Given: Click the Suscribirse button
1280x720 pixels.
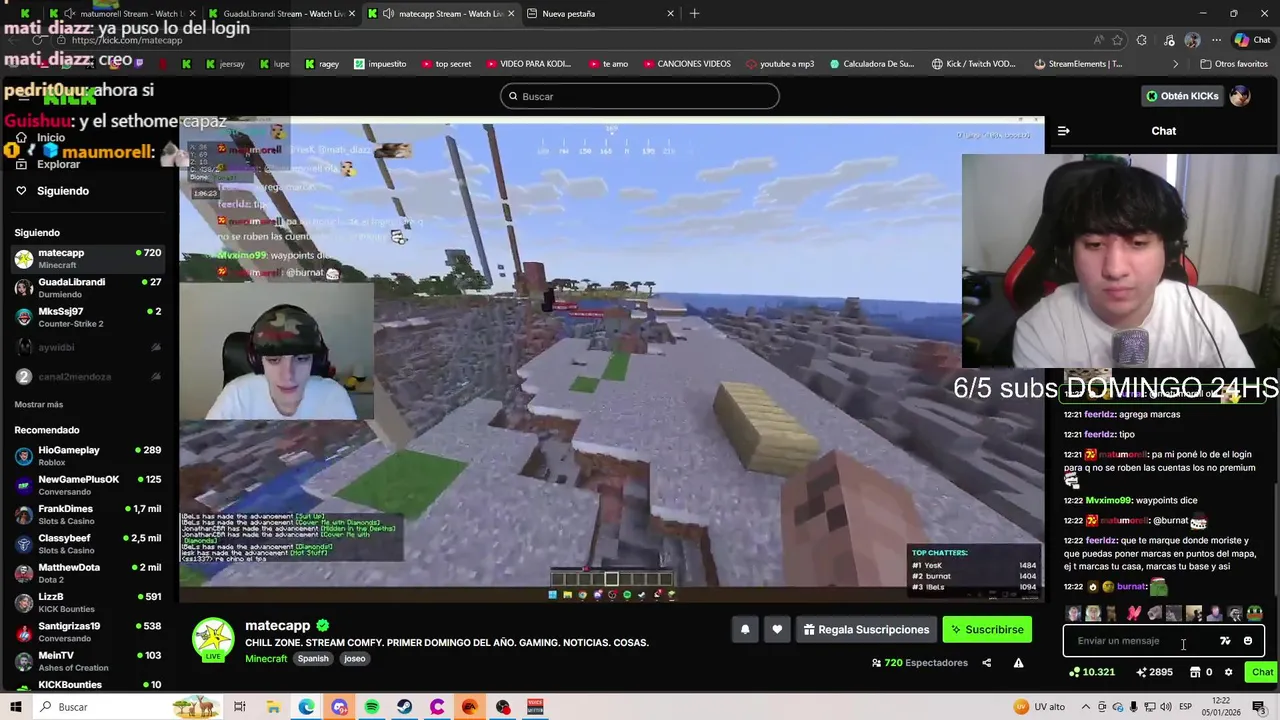Looking at the screenshot, I should tap(987, 630).
